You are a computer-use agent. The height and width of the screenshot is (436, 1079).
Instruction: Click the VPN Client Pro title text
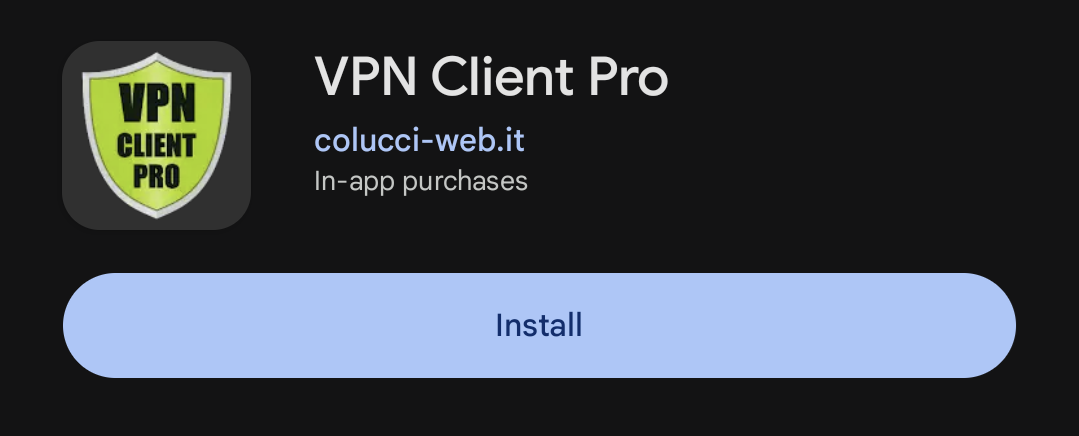491,76
